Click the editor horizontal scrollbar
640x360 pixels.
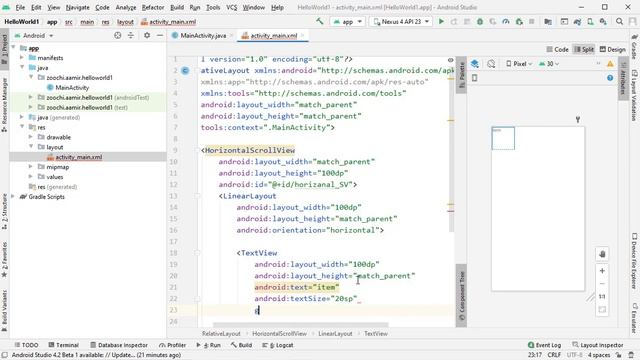(x=300, y=325)
